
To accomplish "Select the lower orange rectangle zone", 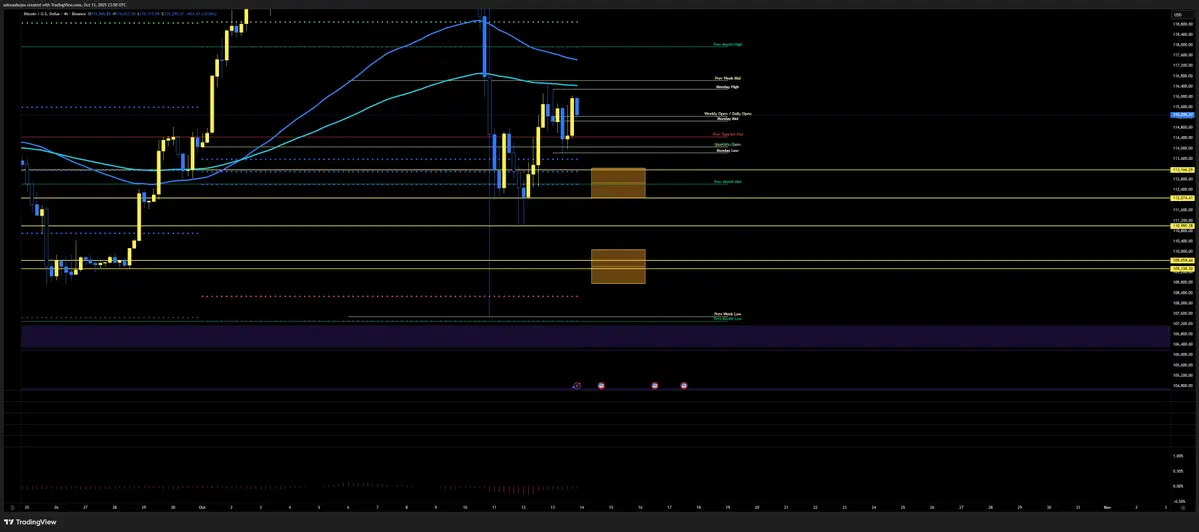I will pos(618,267).
